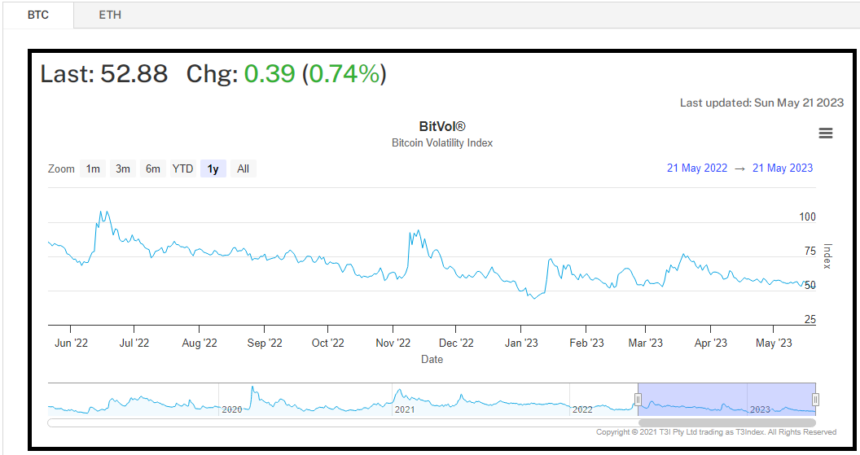Open the chart hamburger context menu

[x=825, y=133]
